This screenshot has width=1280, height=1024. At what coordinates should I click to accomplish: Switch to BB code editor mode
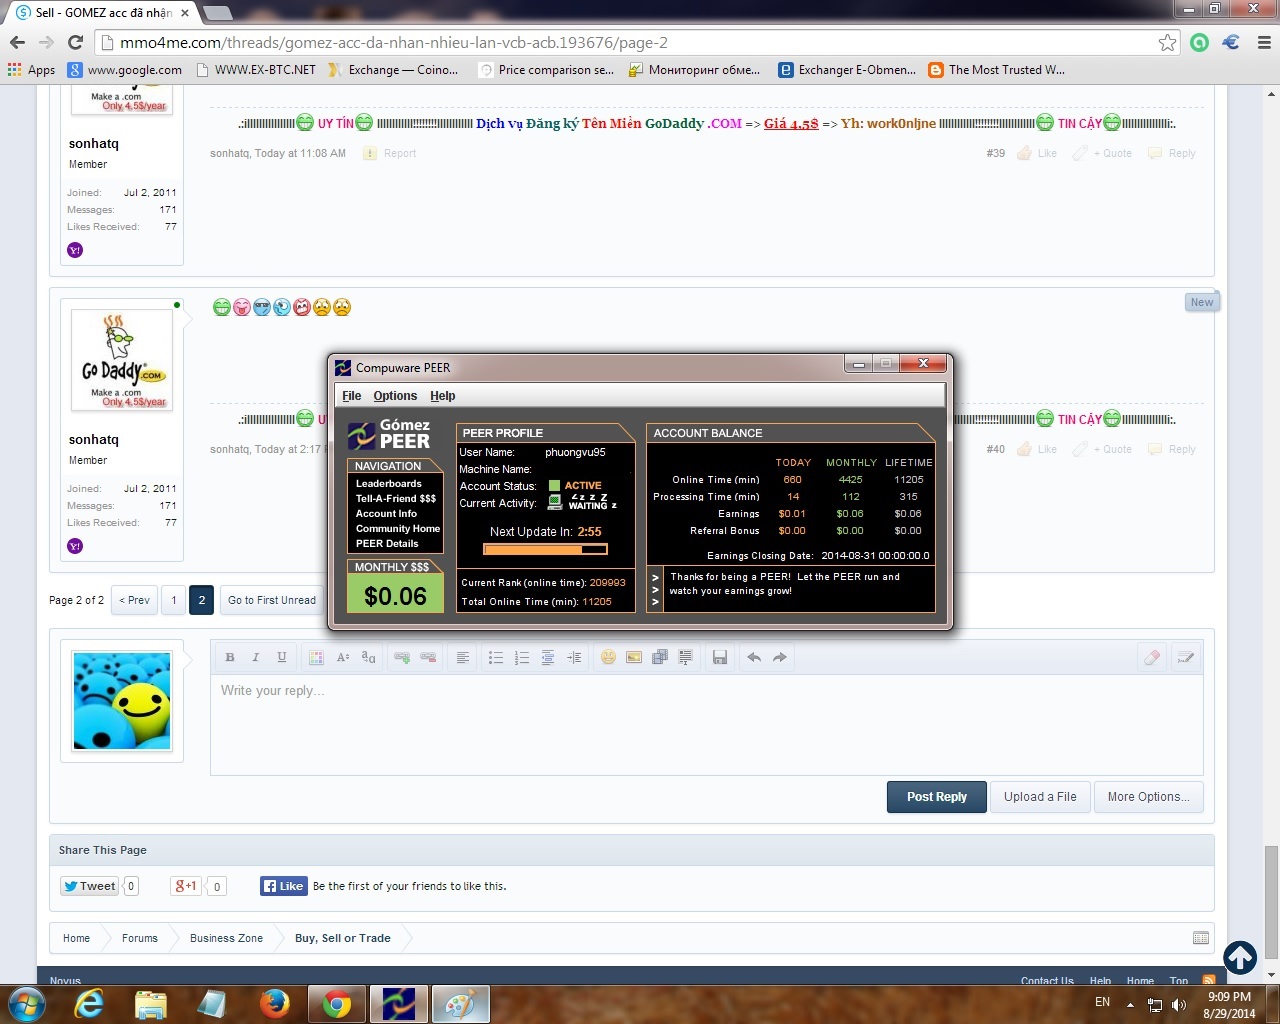tap(1186, 657)
